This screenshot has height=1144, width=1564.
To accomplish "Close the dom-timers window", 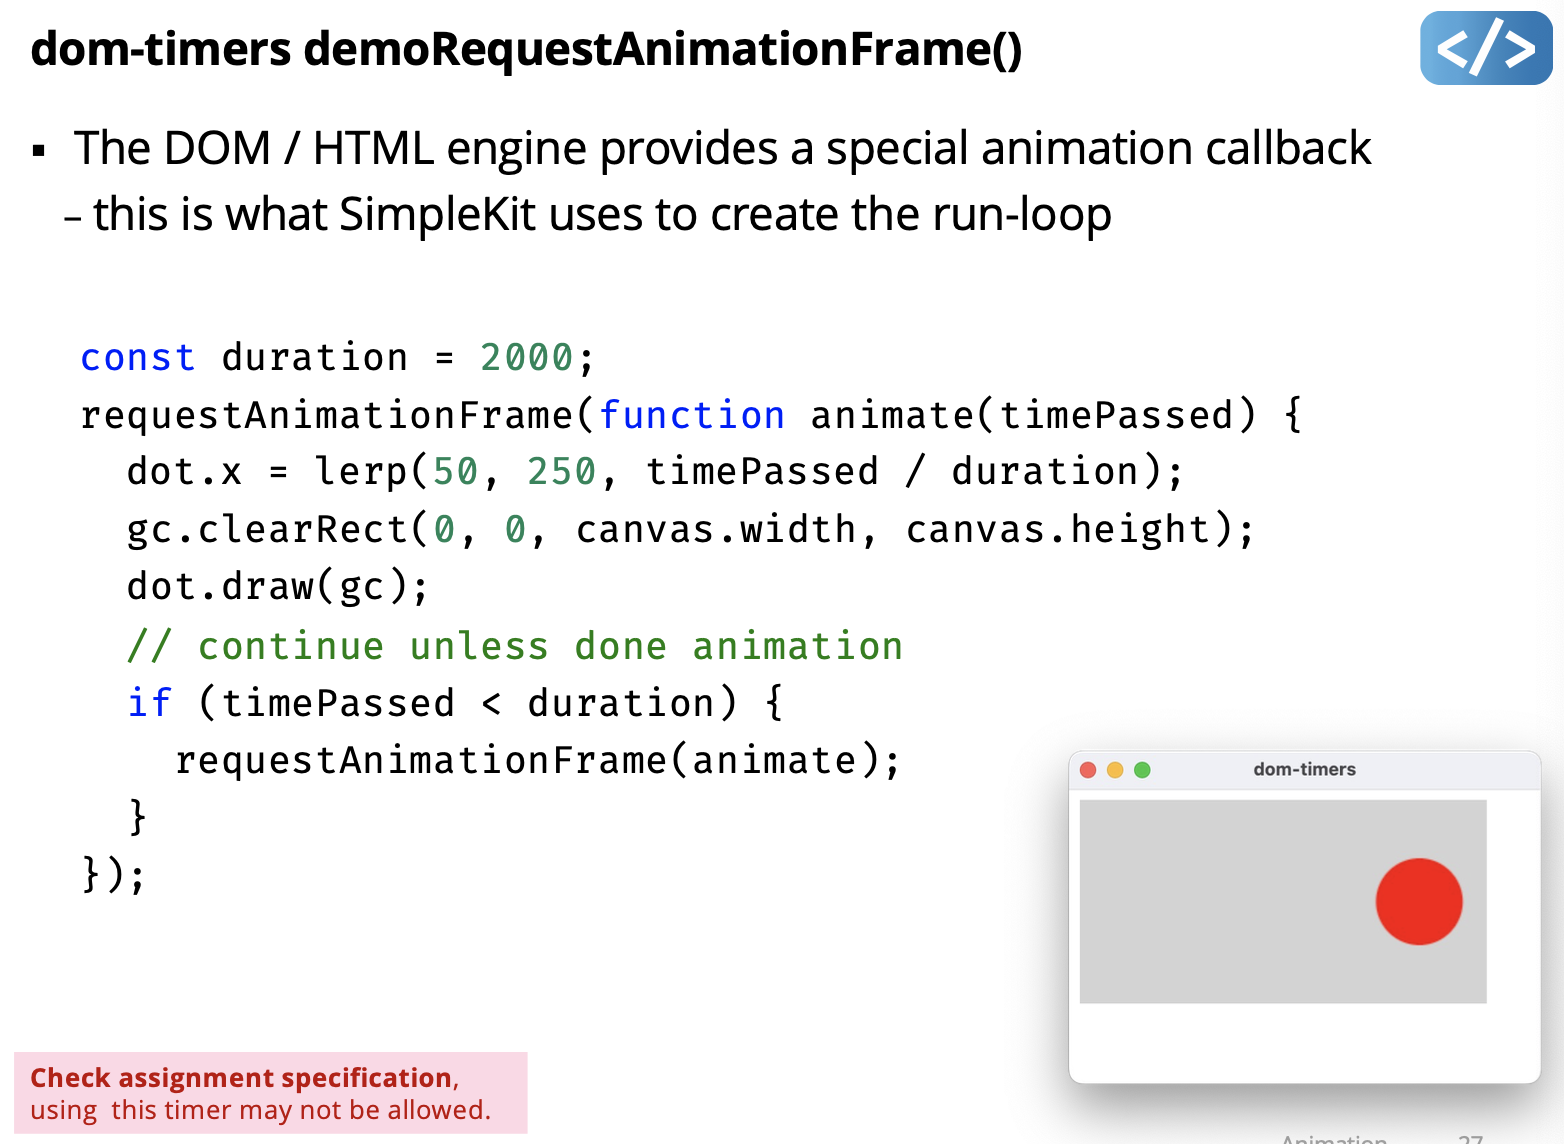I will pyautogui.click(x=1088, y=770).
